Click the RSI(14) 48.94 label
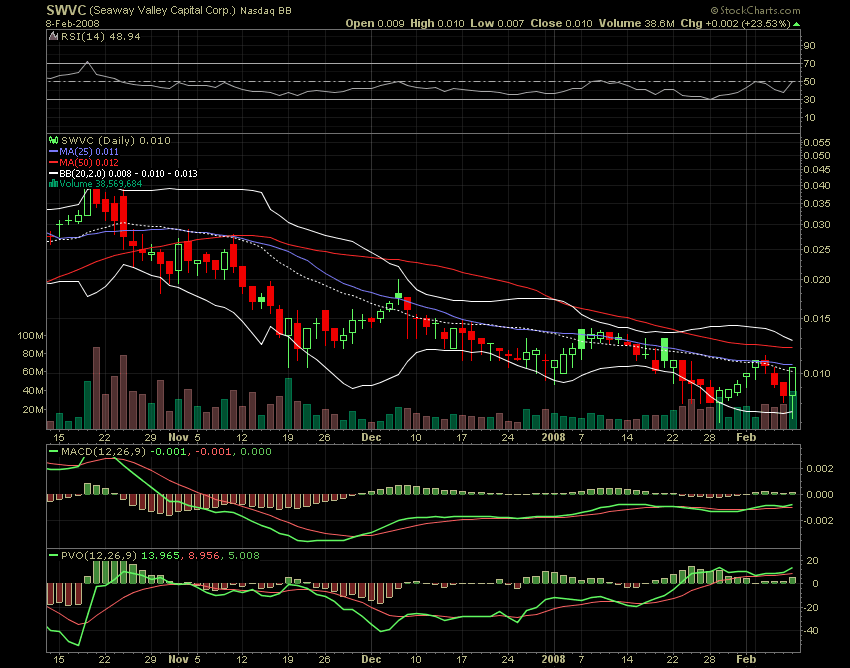The height and width of the screenshot is (668, 850). (101, 36)
